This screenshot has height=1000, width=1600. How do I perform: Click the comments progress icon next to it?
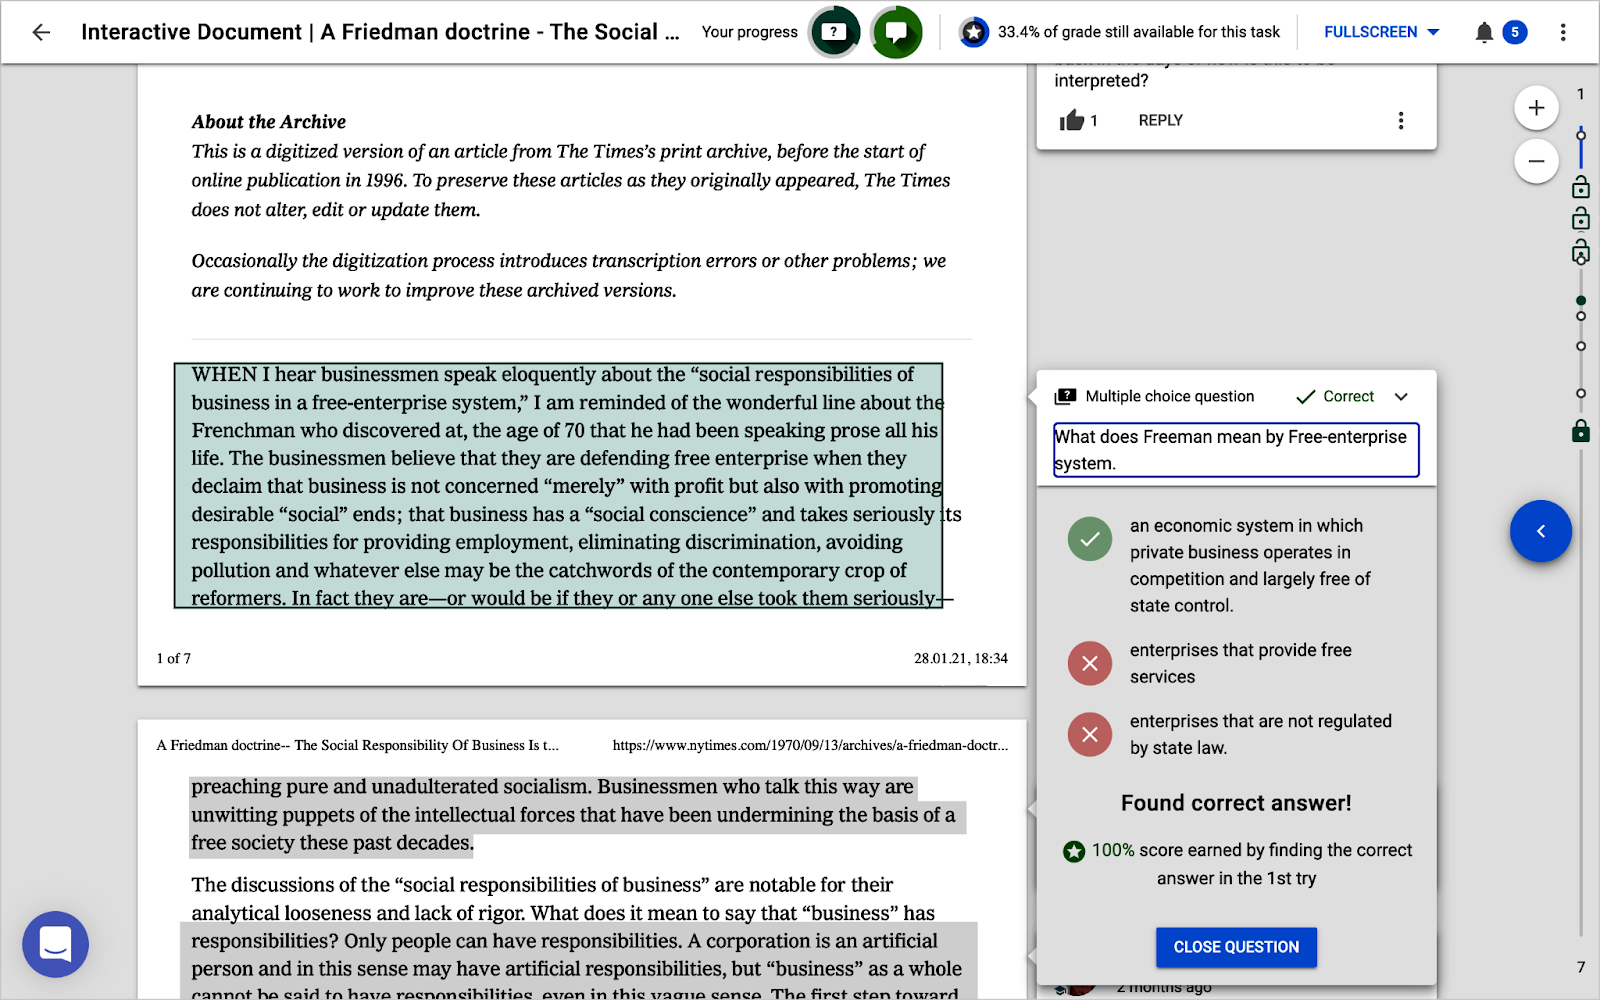895,31
